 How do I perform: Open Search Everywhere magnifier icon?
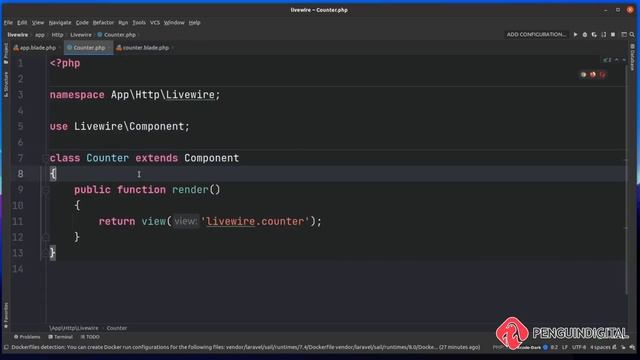(x=632, y=35)
